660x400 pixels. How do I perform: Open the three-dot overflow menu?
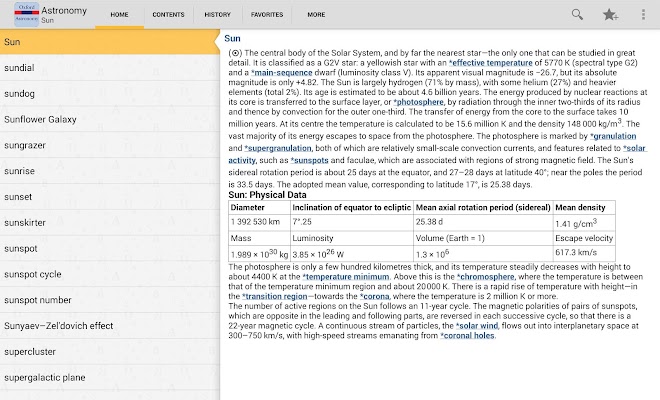[643, 15]
